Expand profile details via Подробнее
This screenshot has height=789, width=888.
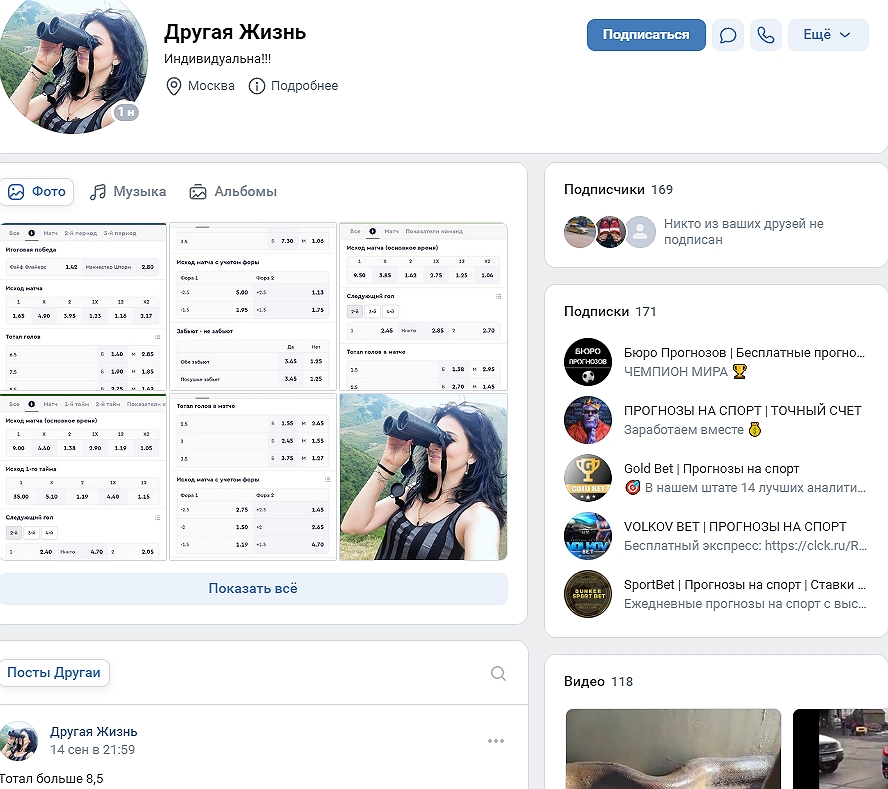(x=294, y=86)
